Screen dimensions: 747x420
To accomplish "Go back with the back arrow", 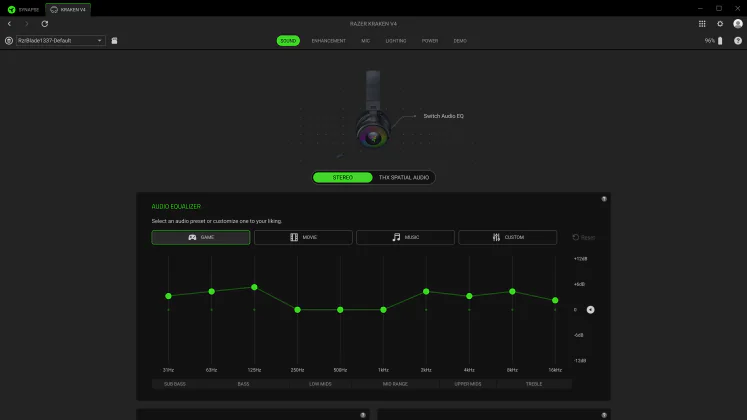I will click(x=10, y=23).
